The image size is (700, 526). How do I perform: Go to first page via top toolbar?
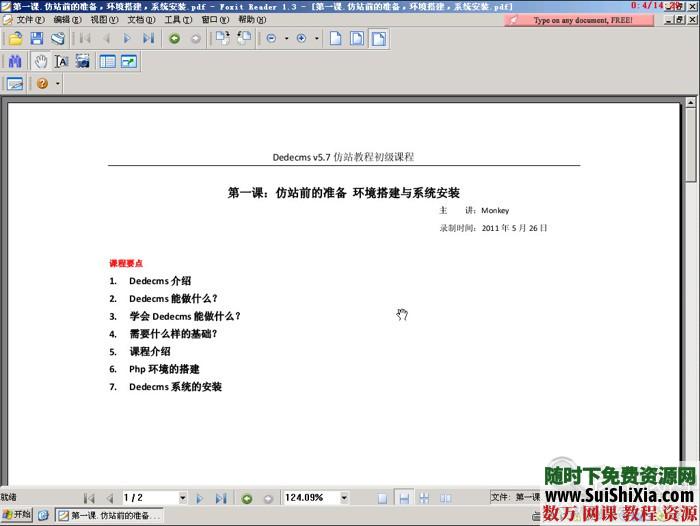point(85,39)
